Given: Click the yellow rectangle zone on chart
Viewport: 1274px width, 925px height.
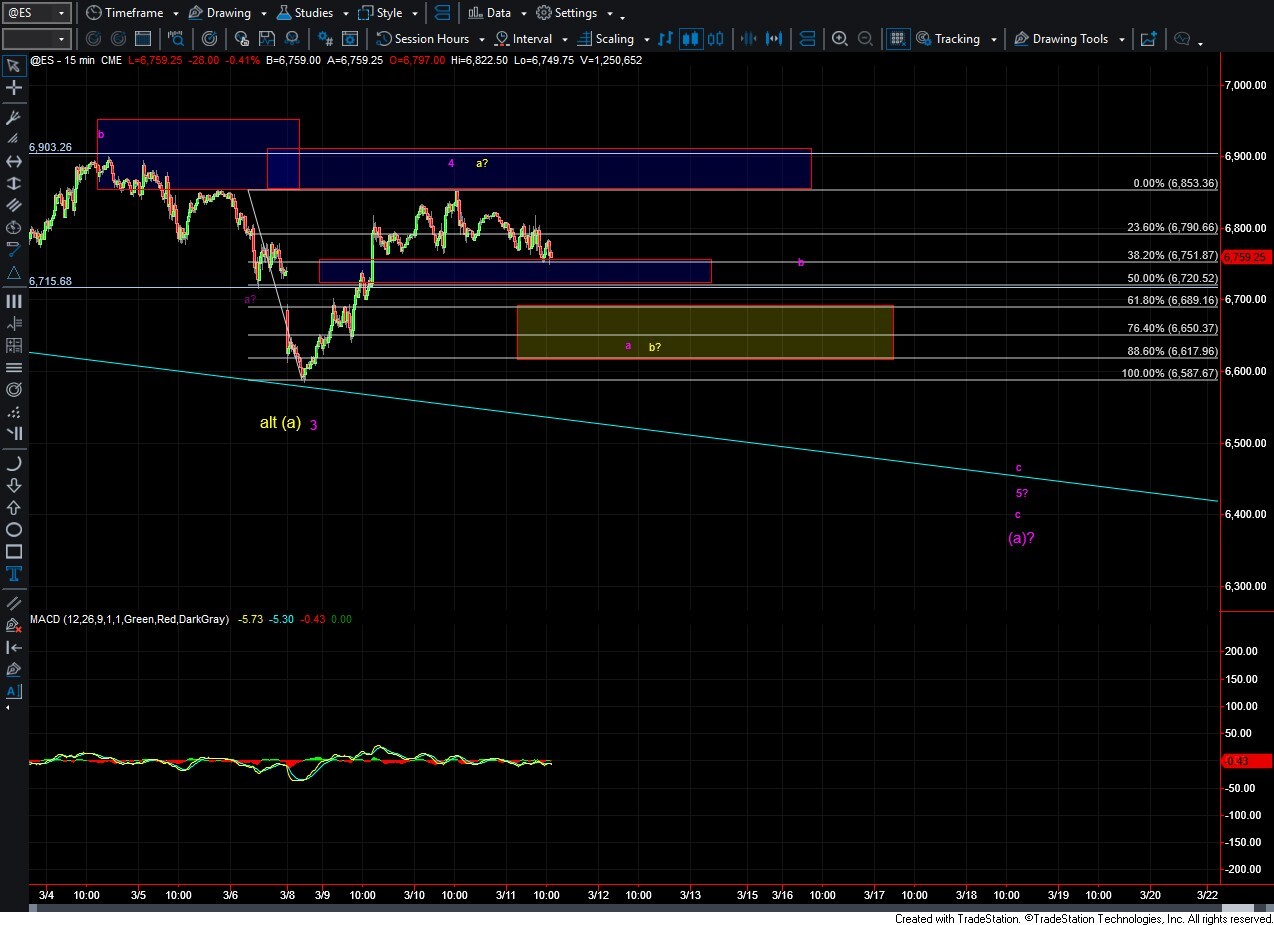Looking at the screenshot, I should tap(704, 332).
